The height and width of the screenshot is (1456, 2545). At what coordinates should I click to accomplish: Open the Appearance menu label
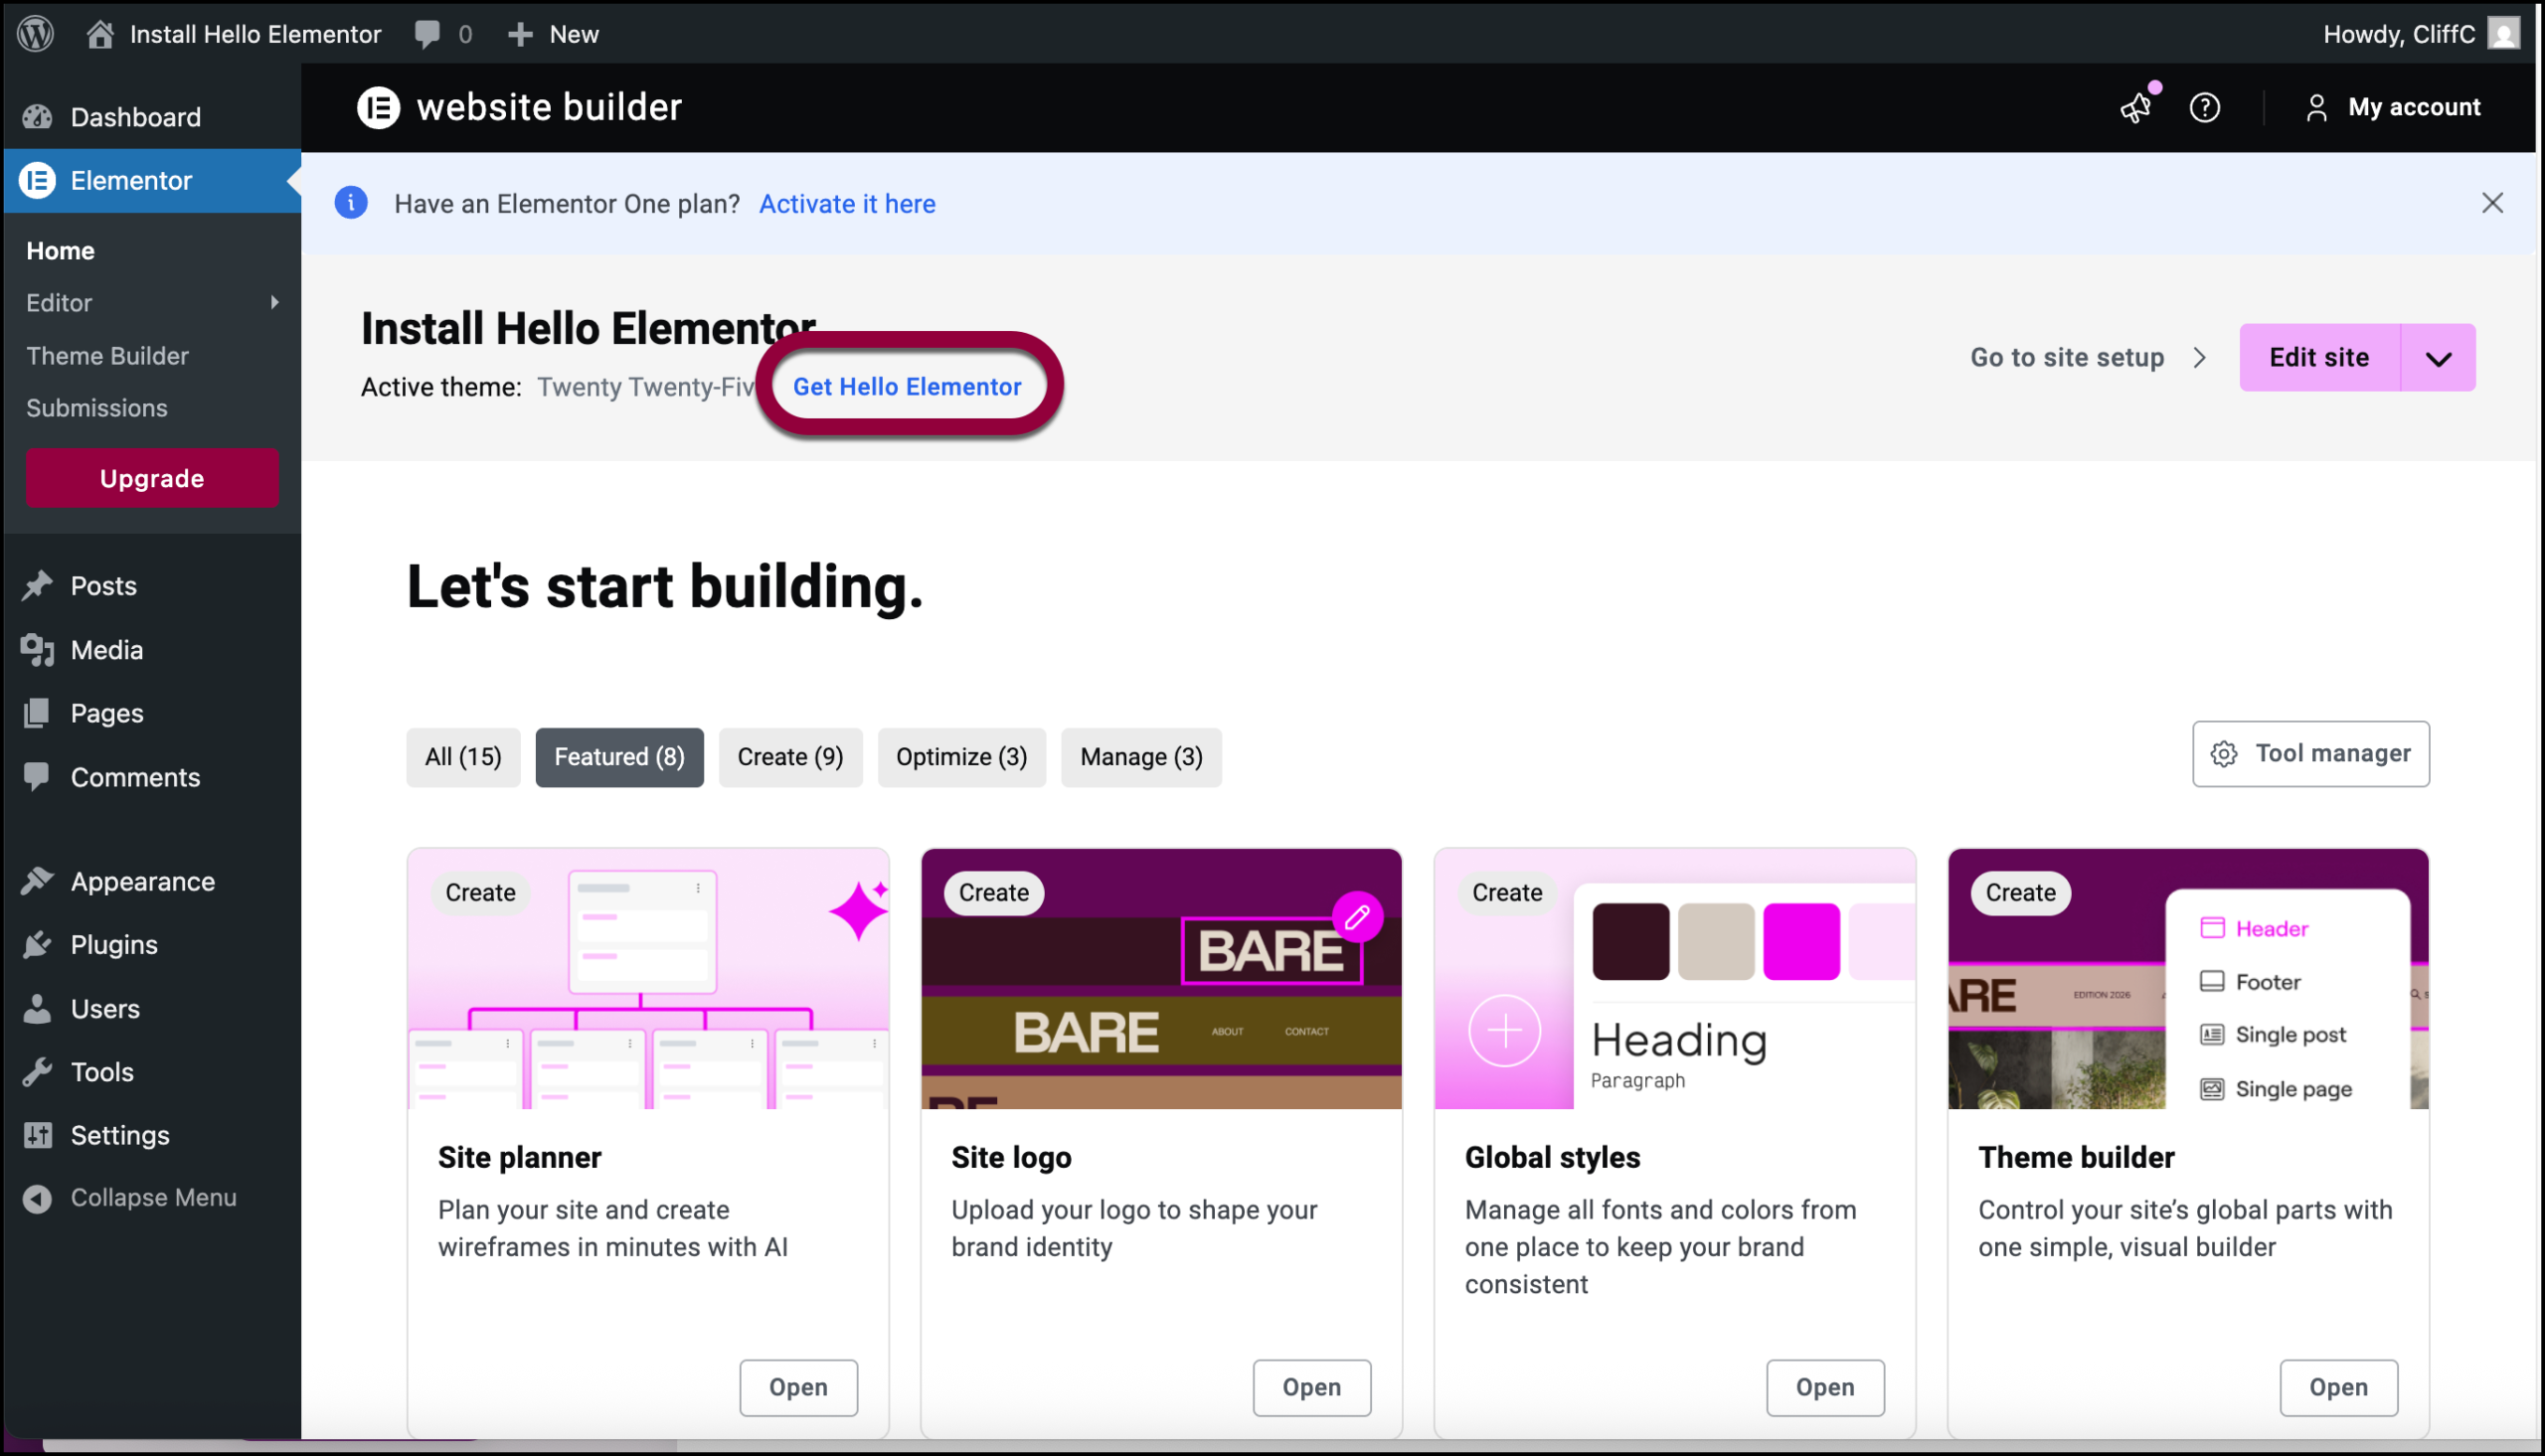tap(143, 882)
